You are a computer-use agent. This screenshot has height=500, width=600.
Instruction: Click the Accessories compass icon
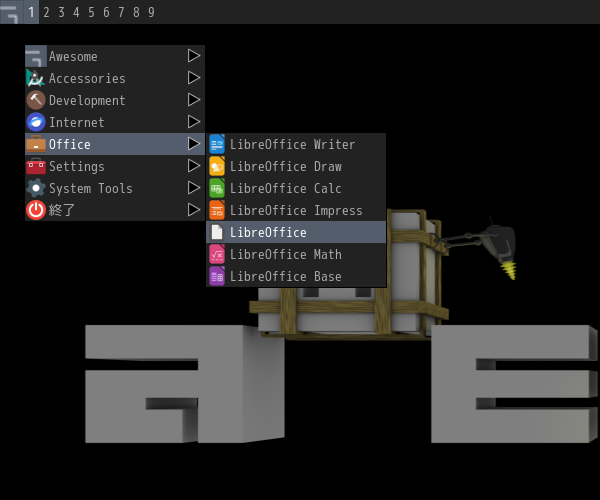click(36, 78)
